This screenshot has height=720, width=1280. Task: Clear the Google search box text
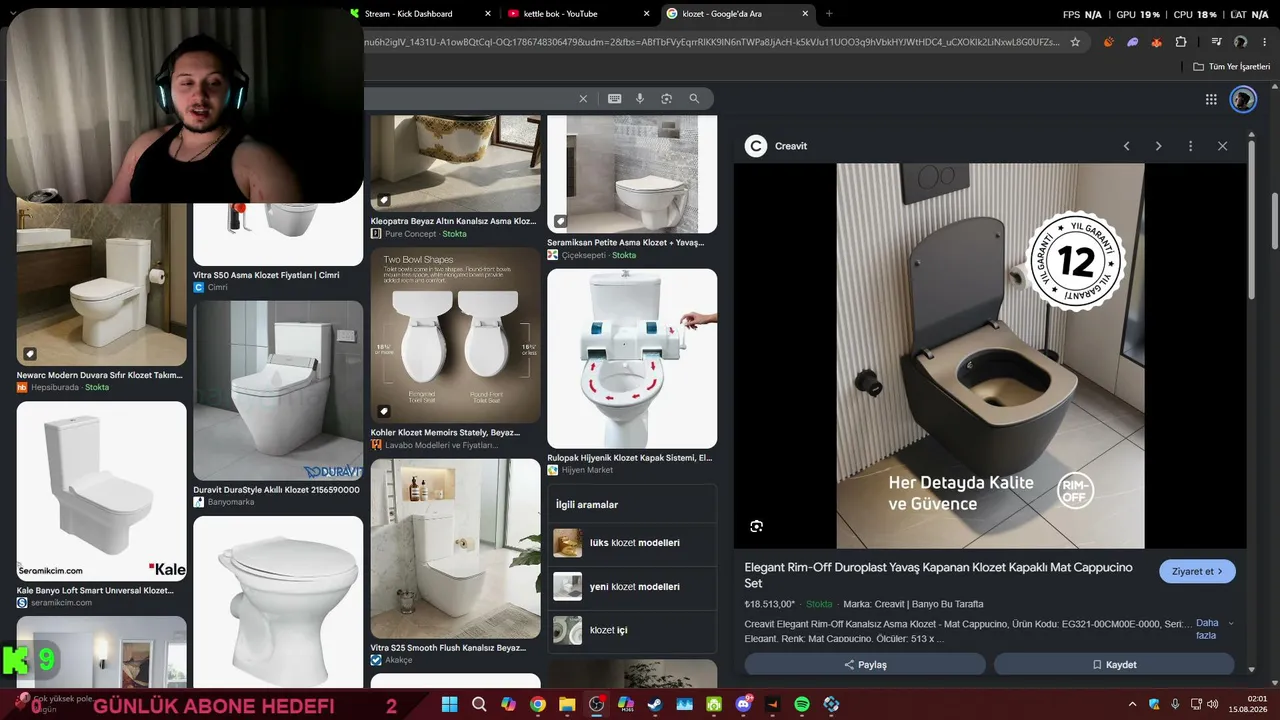point(583,99)
